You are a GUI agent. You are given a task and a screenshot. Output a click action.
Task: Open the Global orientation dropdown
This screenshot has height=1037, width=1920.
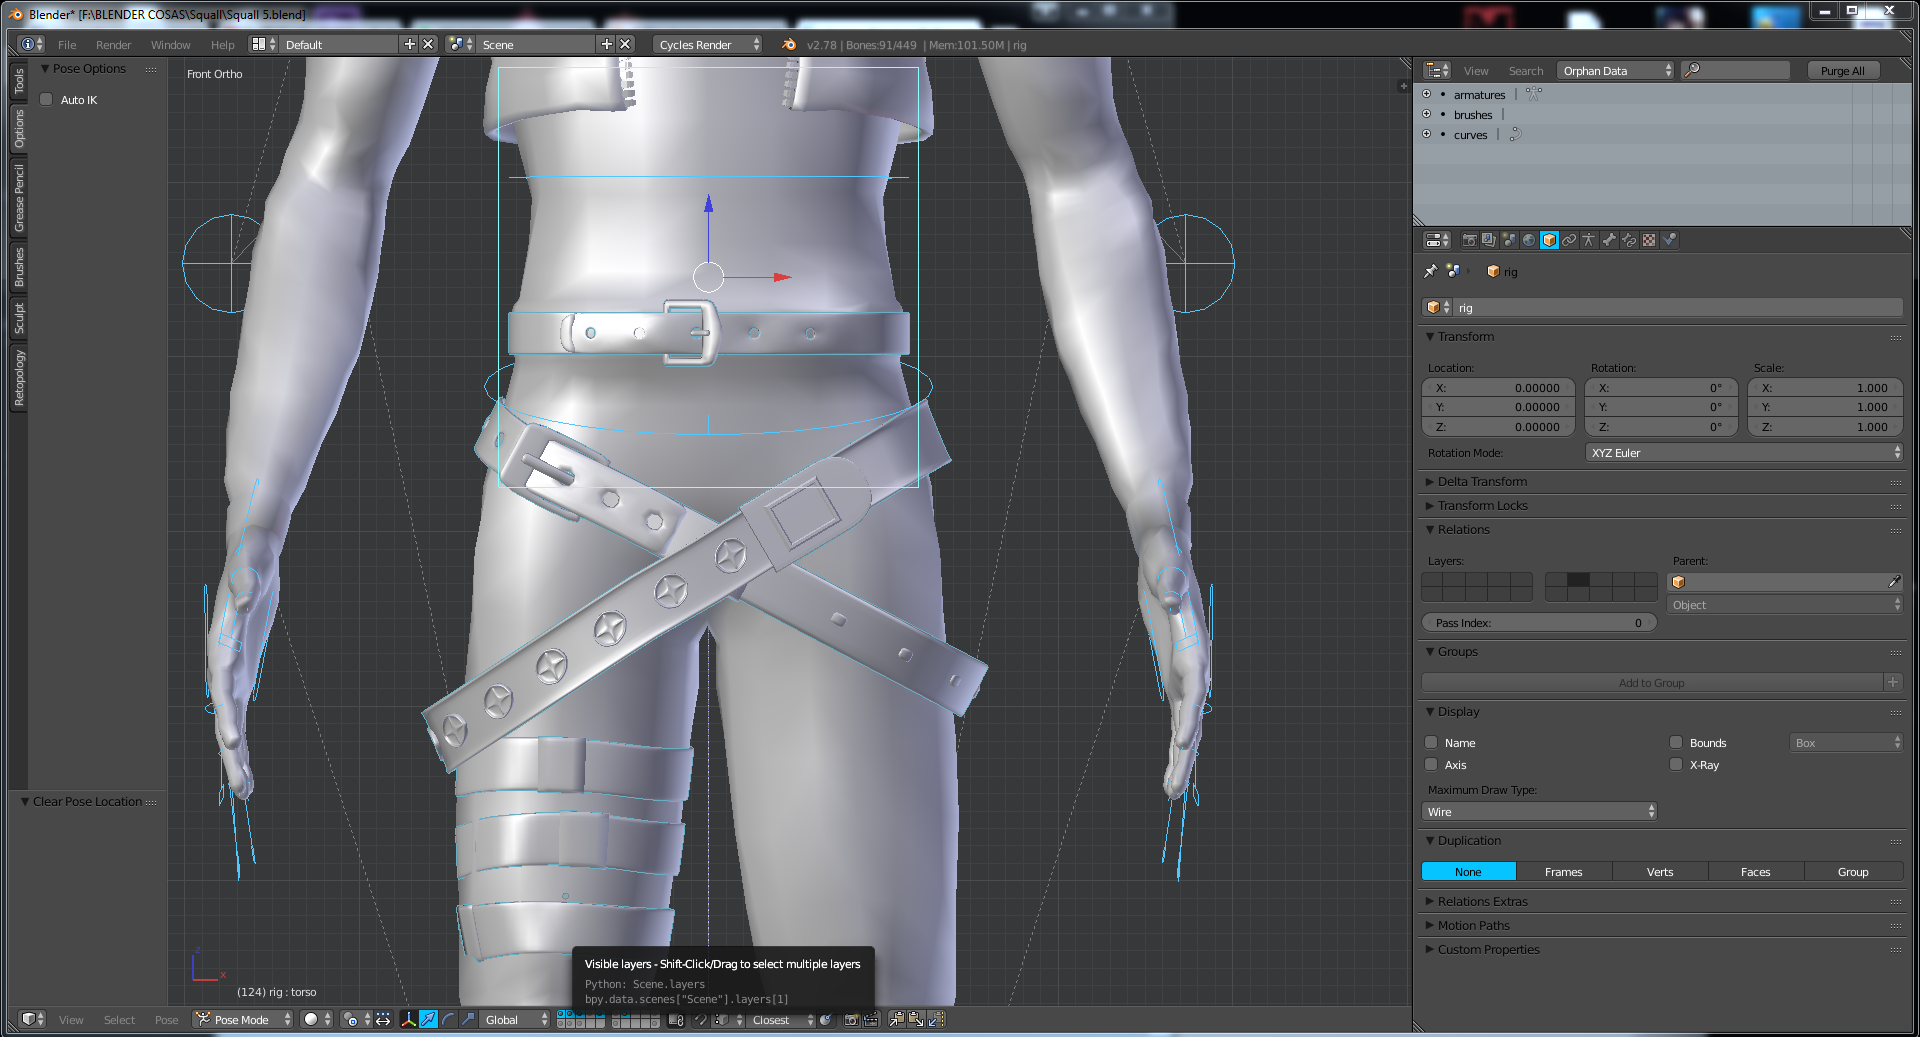(x=515, y=1020)
